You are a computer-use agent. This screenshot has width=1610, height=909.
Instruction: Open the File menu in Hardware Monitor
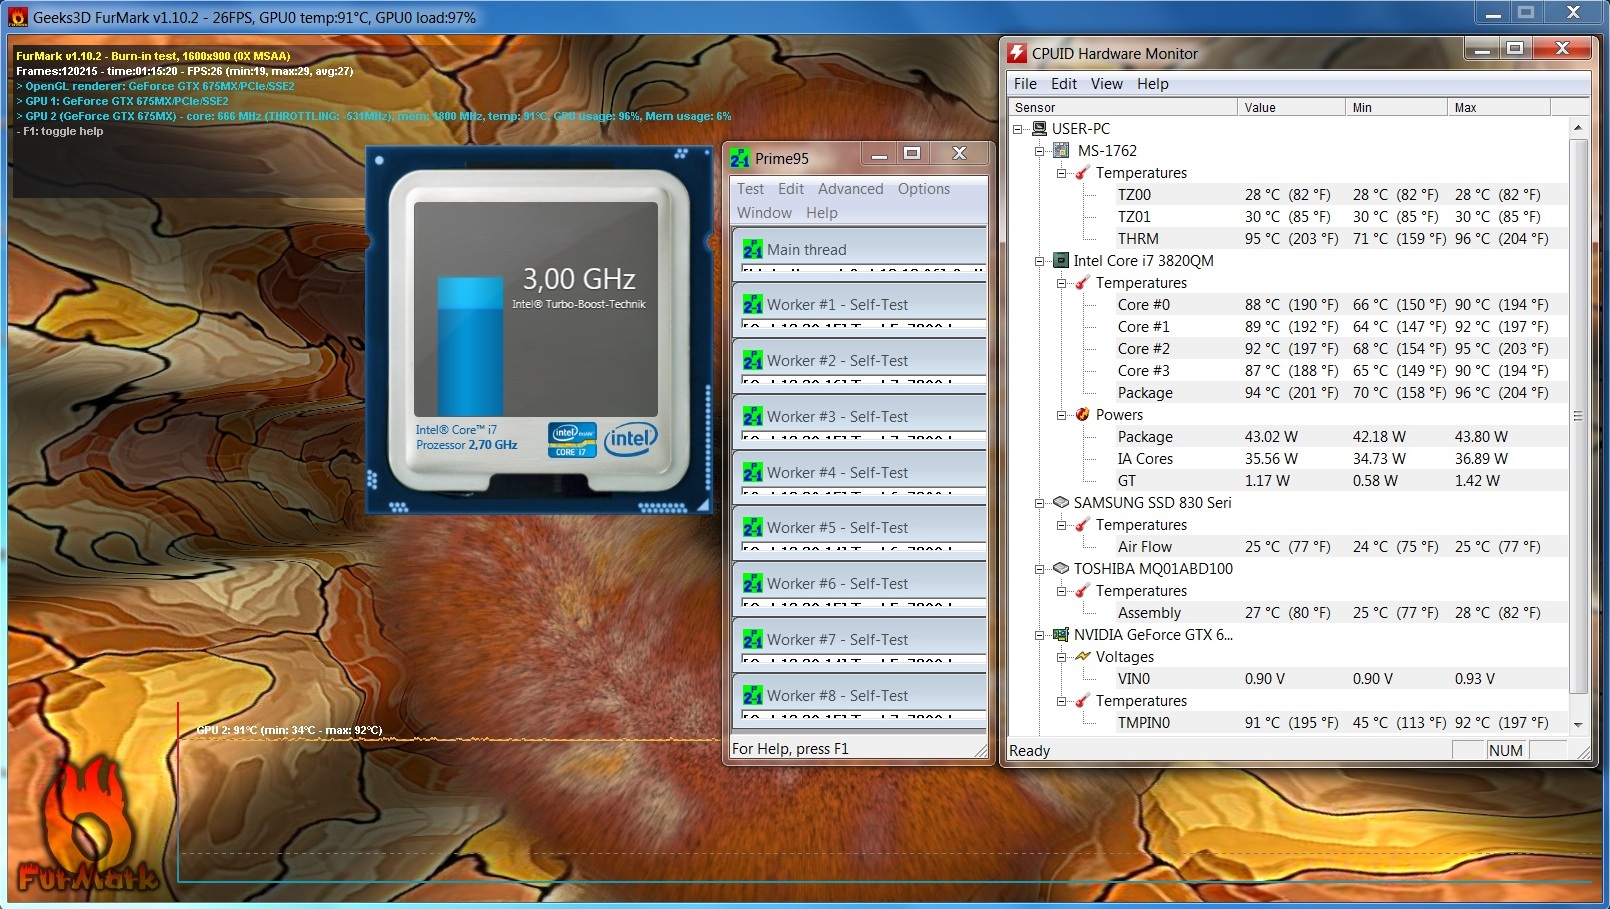1025,84
